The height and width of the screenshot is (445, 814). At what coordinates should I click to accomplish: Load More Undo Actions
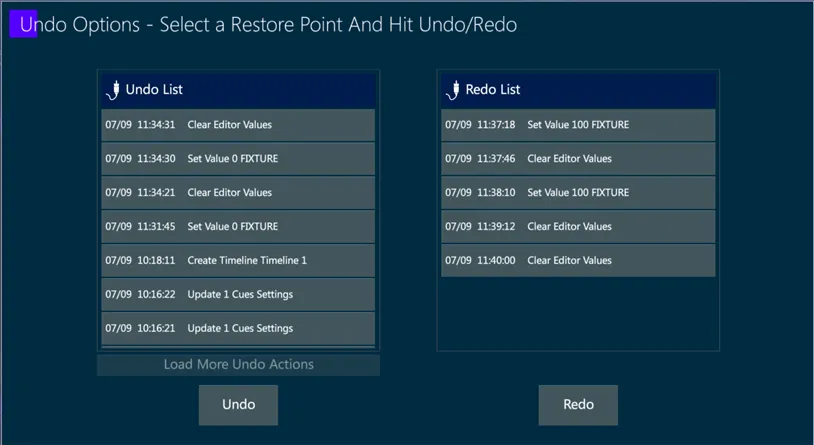coord(238,365)
